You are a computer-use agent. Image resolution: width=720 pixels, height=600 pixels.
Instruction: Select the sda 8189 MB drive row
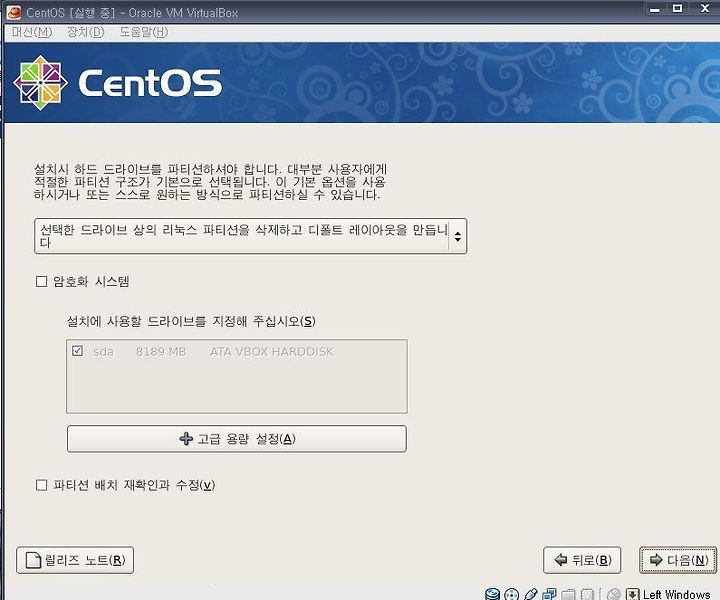(236, 352)
